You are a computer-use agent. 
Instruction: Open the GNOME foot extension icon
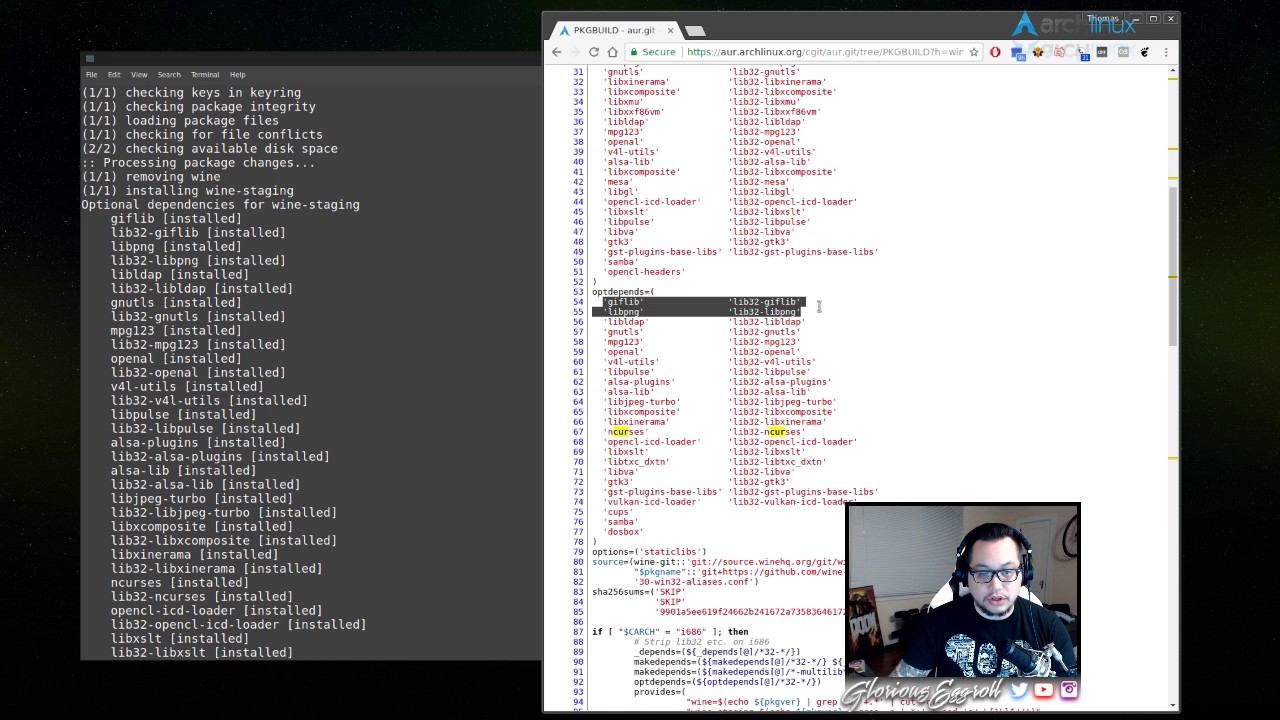(1145, 52)
